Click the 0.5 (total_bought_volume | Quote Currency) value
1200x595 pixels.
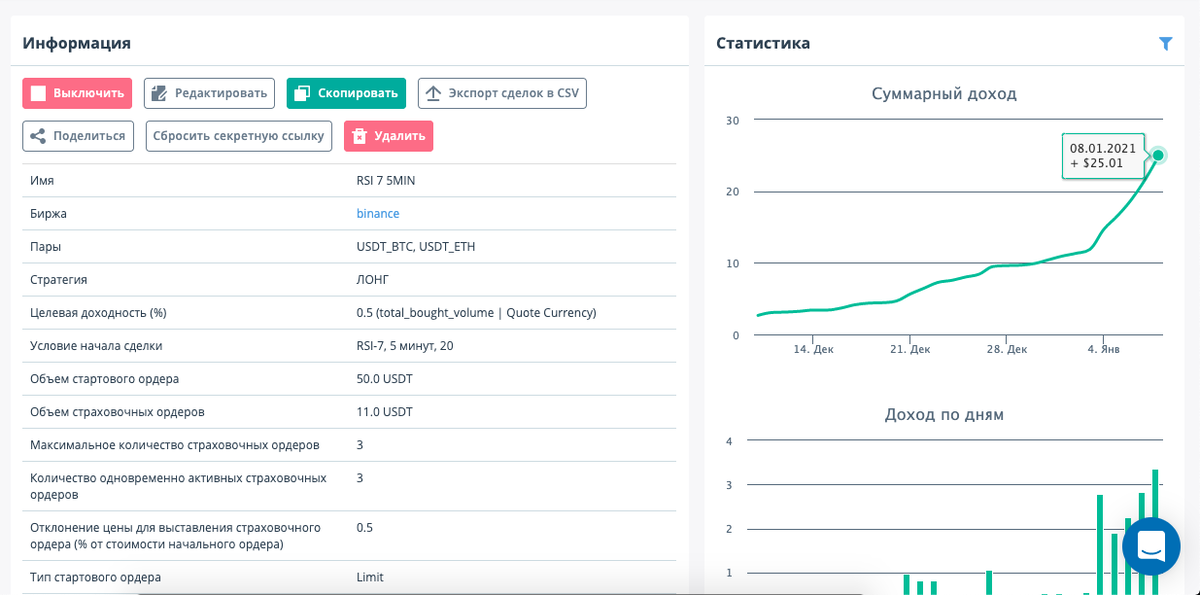pyautogui.click(x=477, y=313)
